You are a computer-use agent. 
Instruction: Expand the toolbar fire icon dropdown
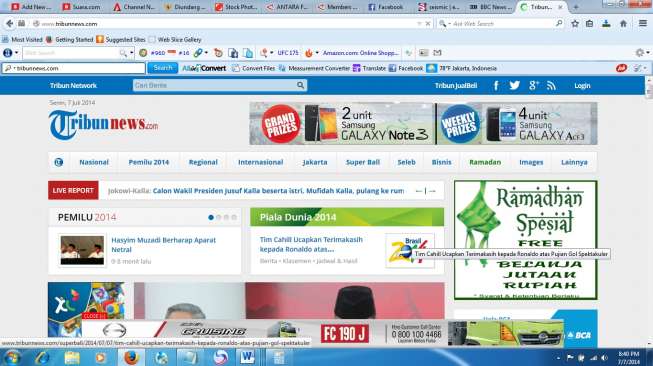(317, 53)
